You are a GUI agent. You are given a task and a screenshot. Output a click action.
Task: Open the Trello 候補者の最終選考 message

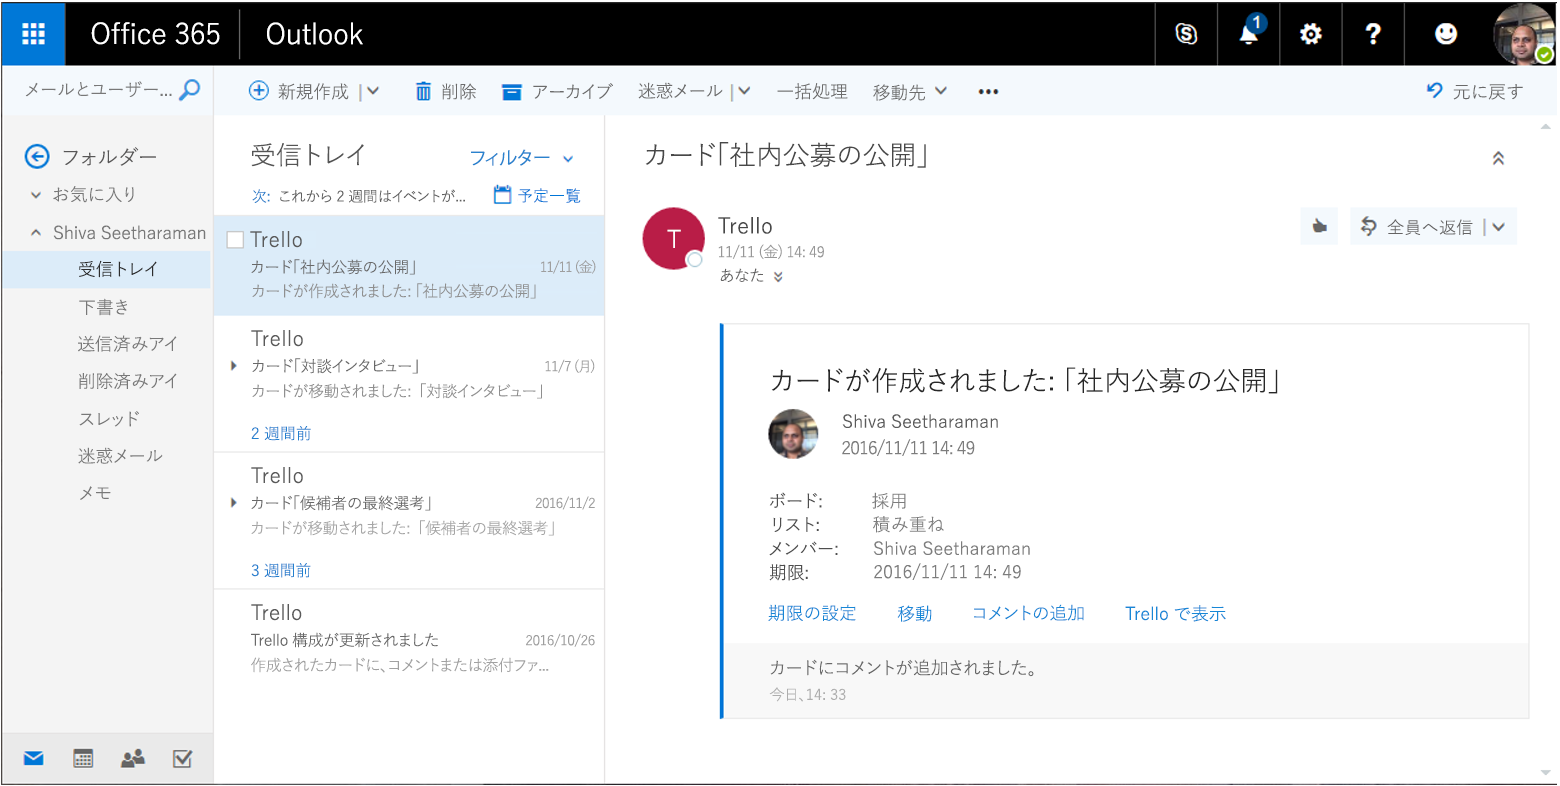click(409, 502)
